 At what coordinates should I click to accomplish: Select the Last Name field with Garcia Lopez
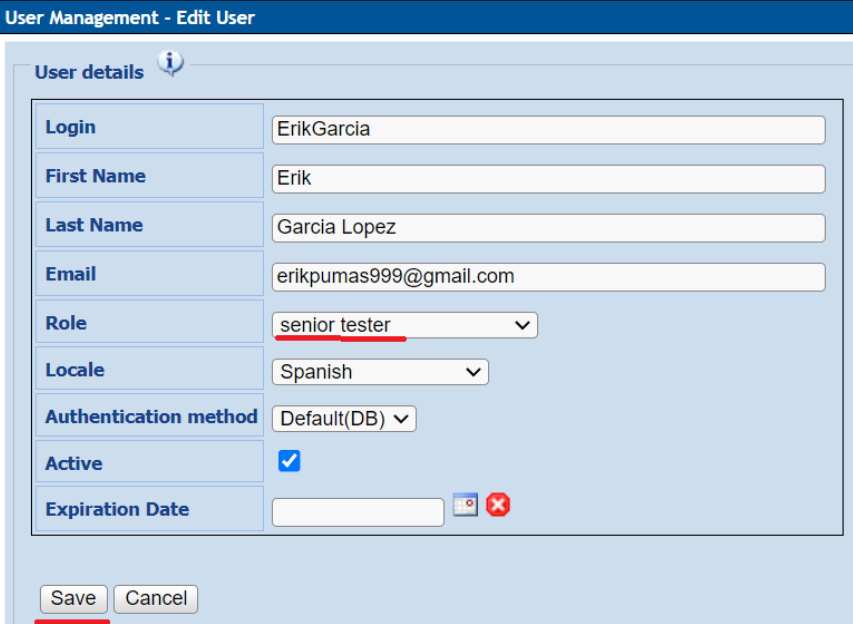coord(548,228)
